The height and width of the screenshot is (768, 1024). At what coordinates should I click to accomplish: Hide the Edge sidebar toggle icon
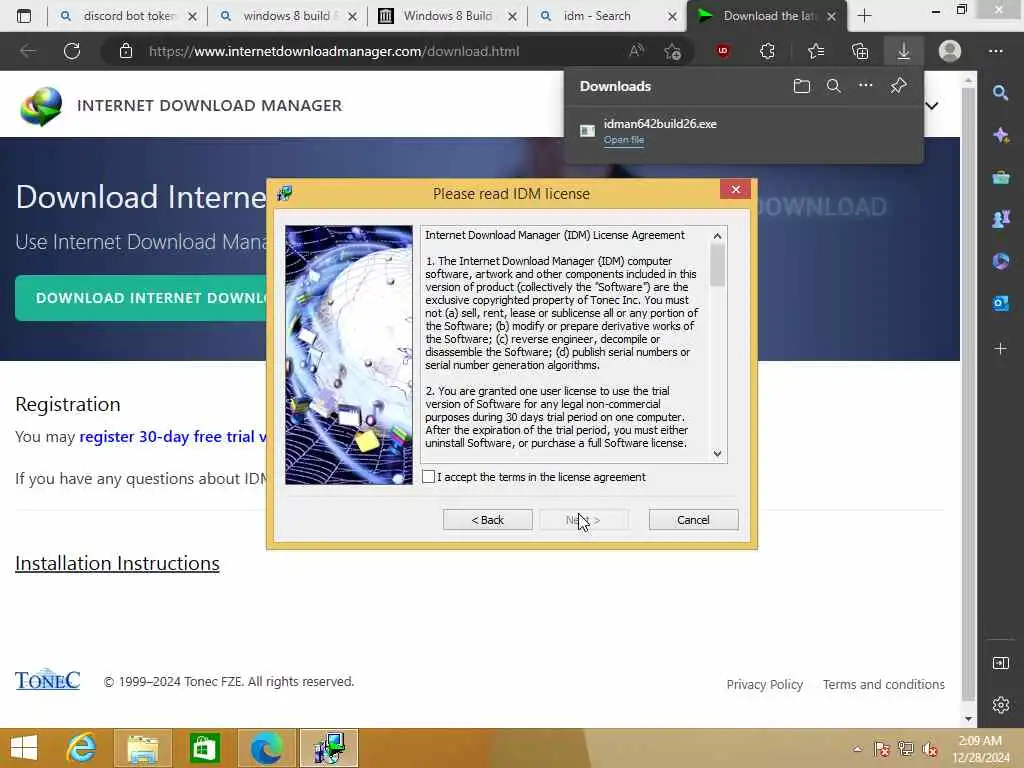tap(1000, 664)
